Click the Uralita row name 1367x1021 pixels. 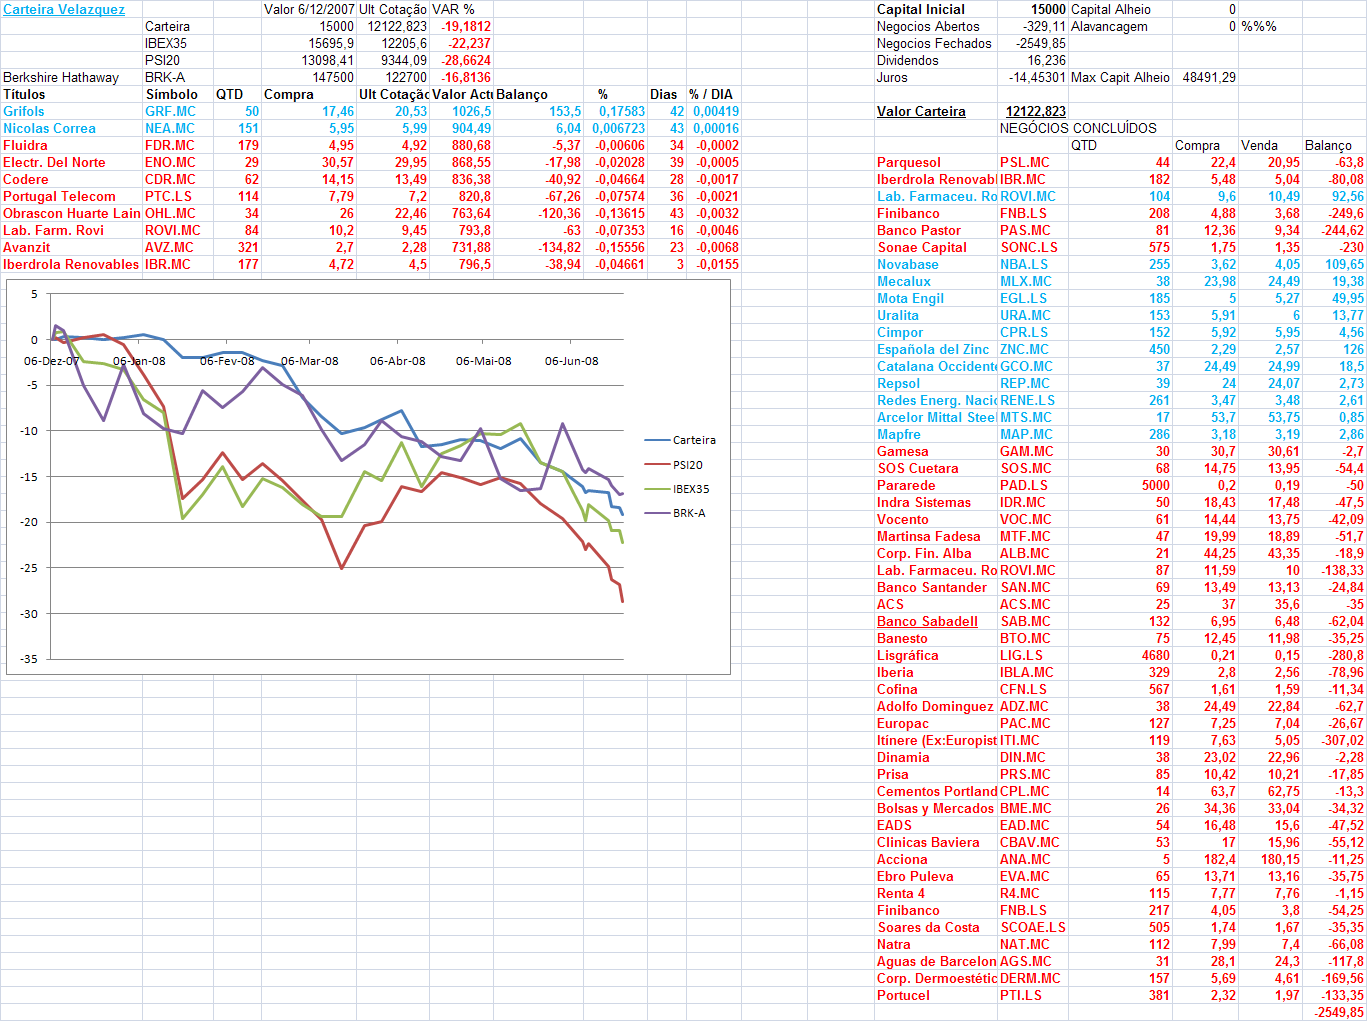click(898, 316)
